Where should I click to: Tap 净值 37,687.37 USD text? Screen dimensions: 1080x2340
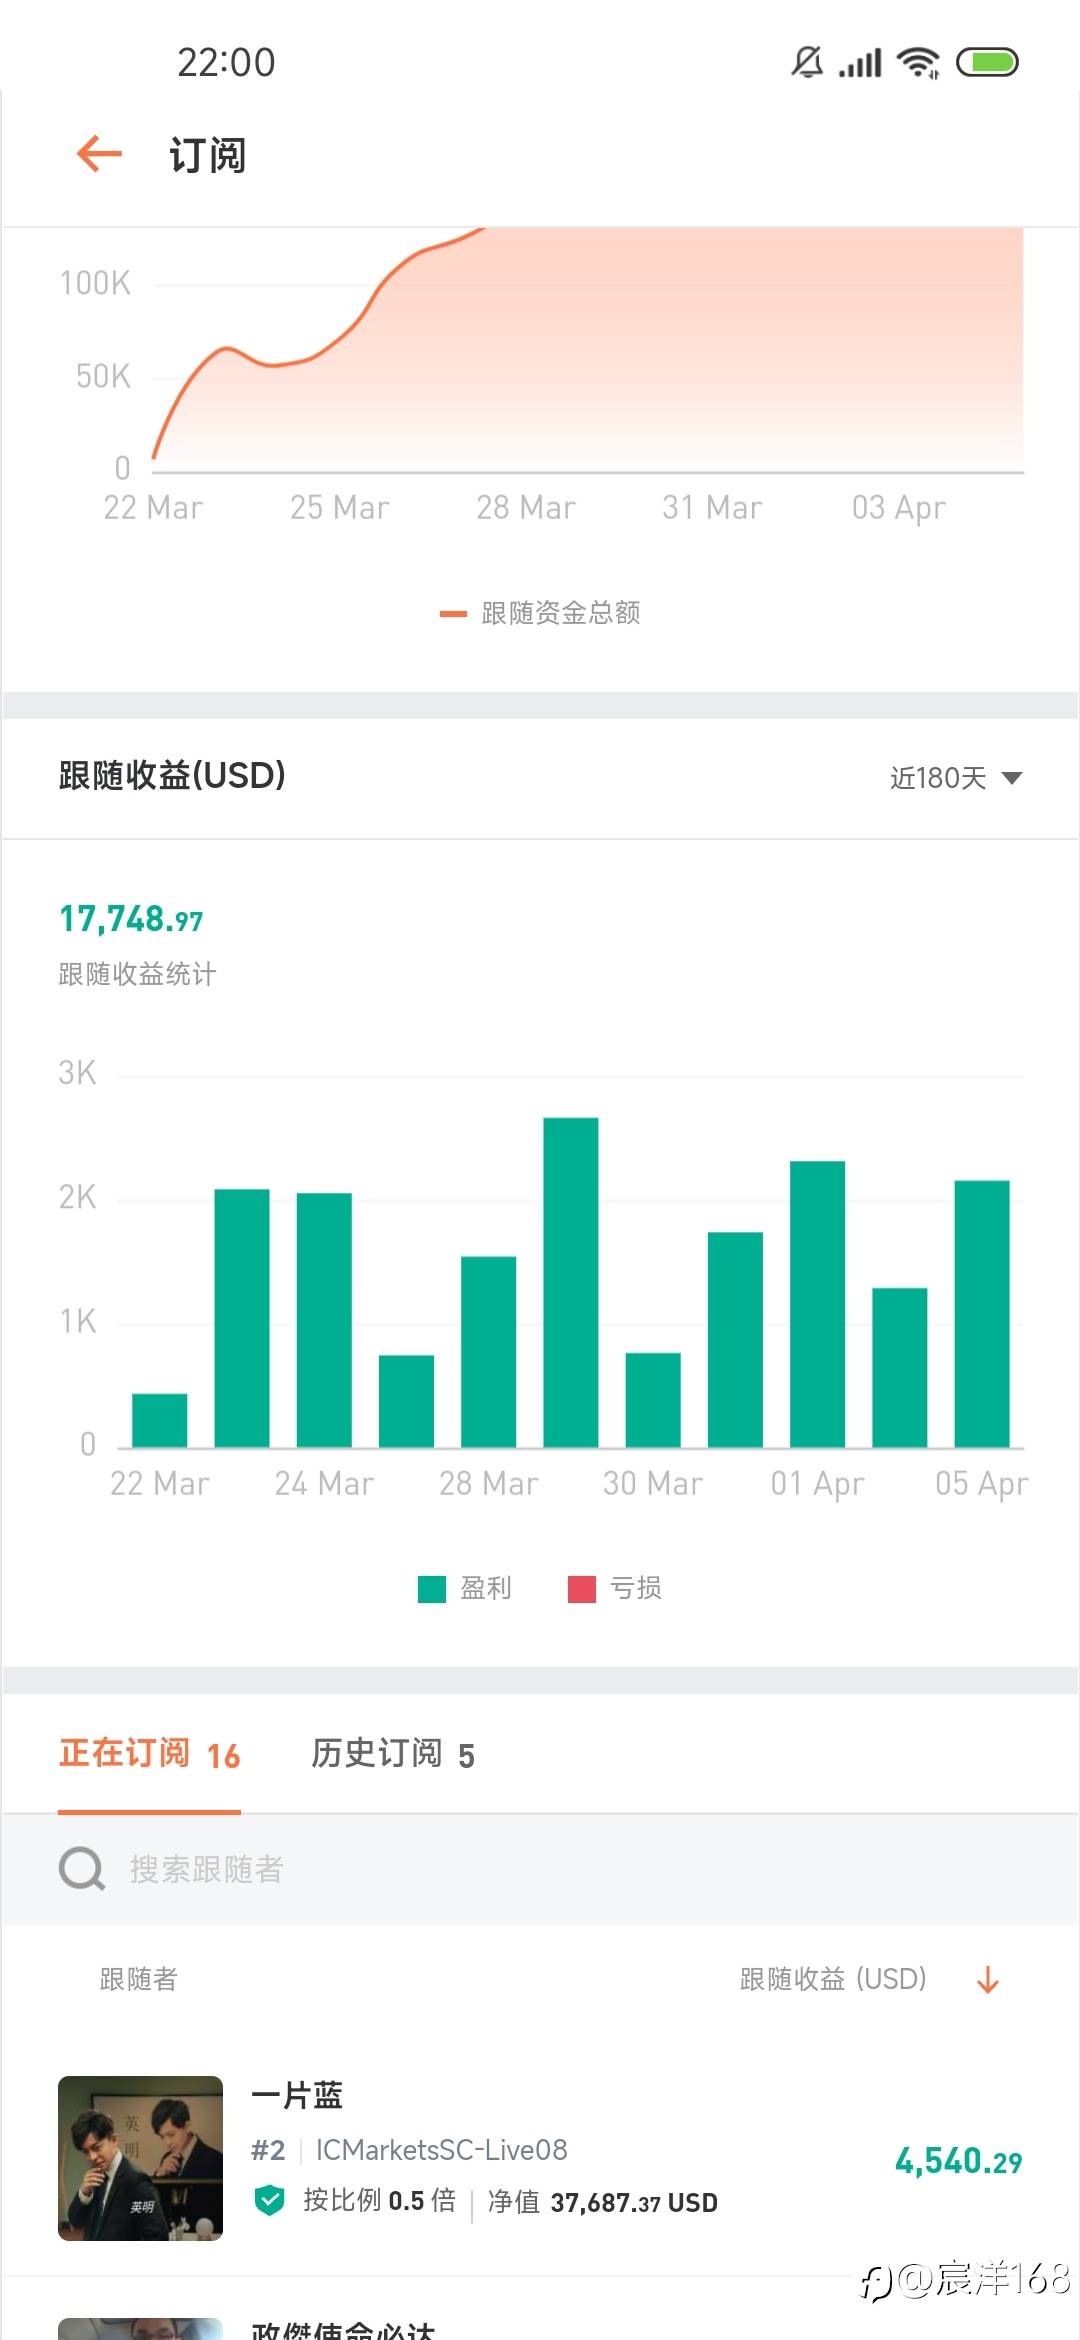click(x=603, y=2202)
